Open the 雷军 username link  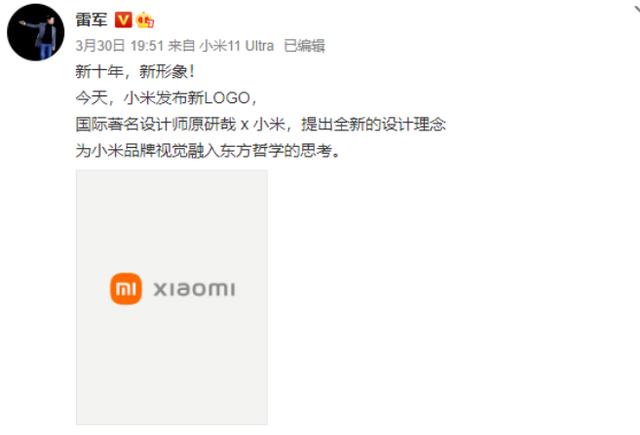(x=91, y=20)
